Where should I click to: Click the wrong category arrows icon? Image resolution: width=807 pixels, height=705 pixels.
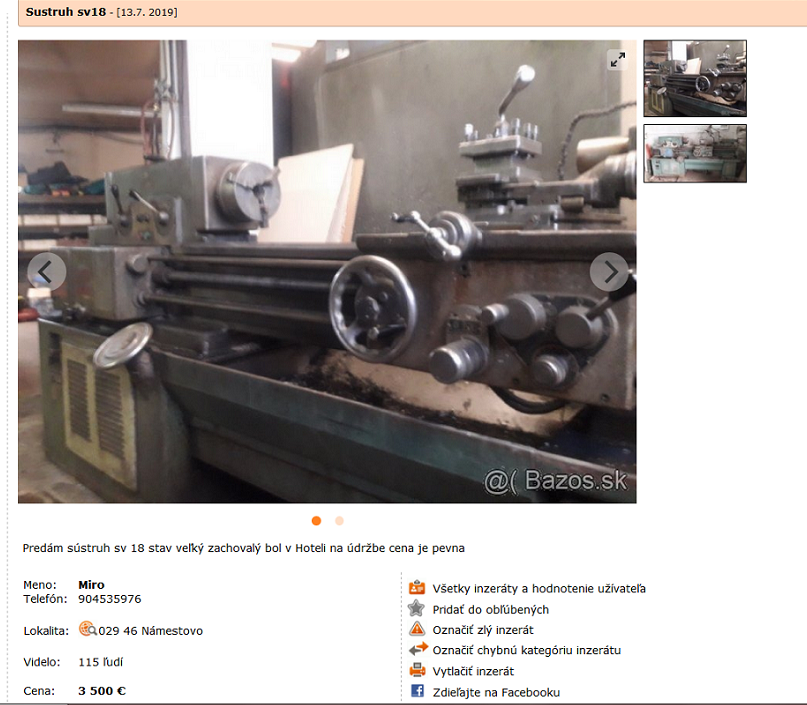pyautogui.click(x=417, y=650)
